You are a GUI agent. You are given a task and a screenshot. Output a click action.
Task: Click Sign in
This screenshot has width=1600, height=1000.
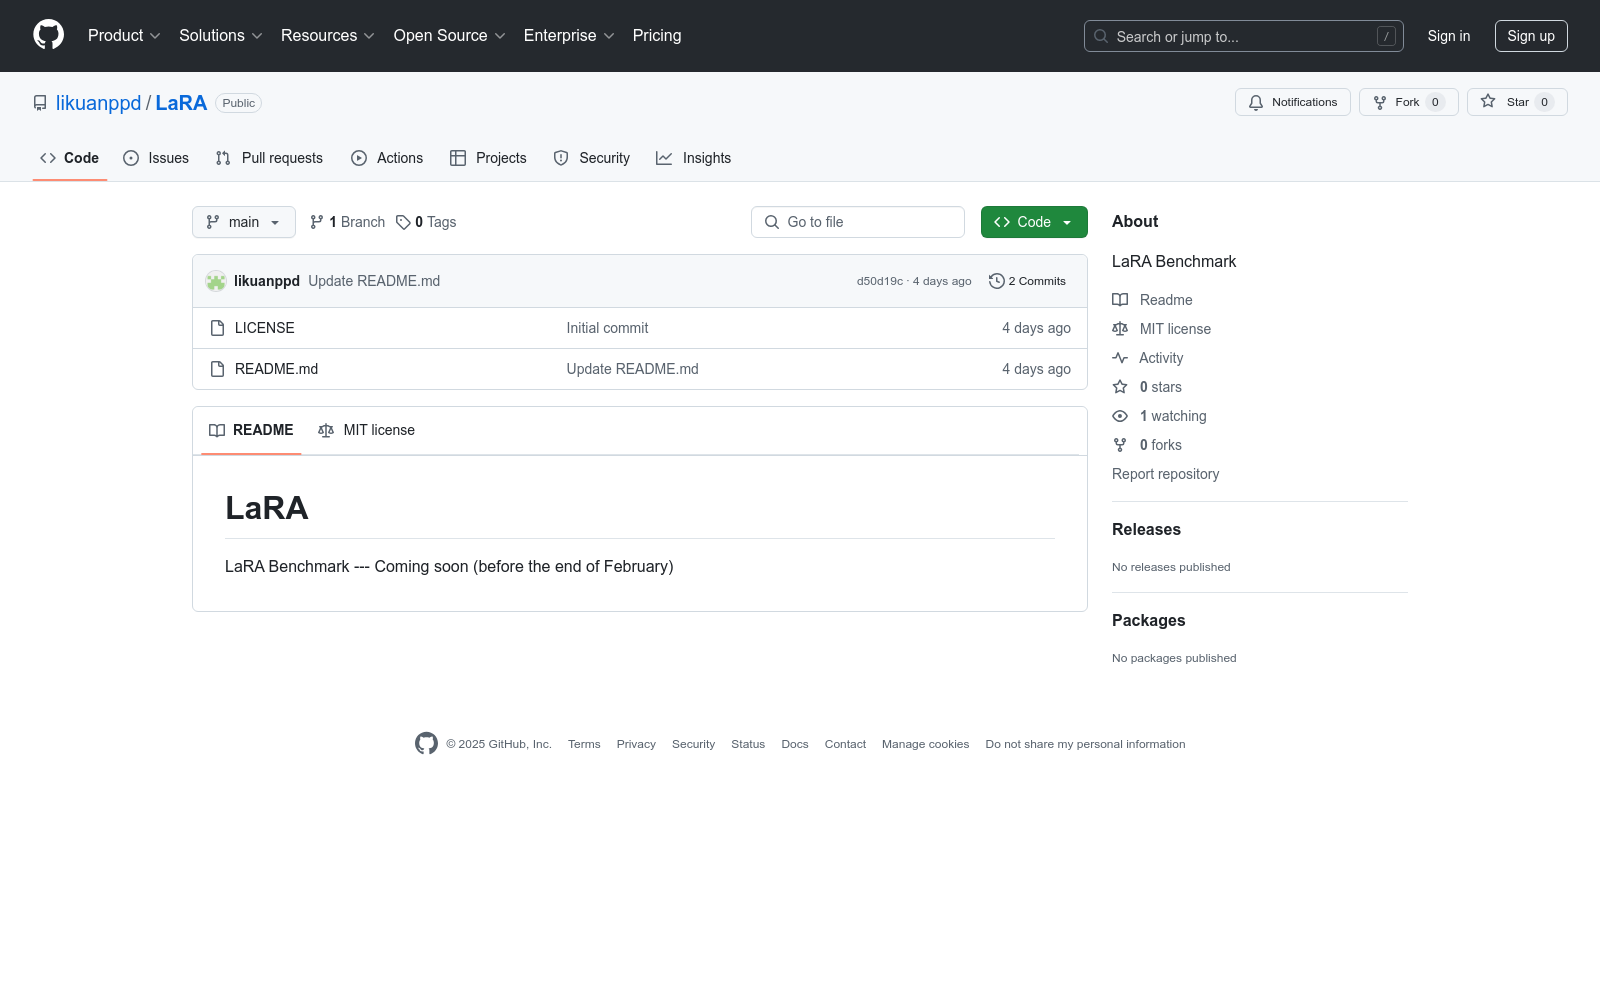1449,36
